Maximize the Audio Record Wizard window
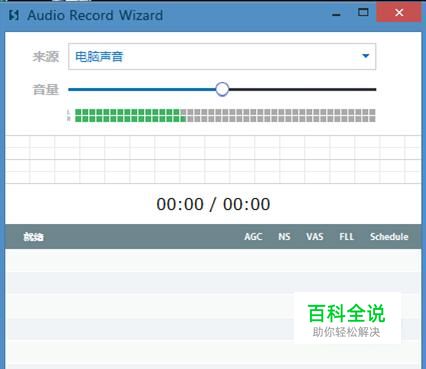Viewport: 426px width, 369px height. [363, 12]
